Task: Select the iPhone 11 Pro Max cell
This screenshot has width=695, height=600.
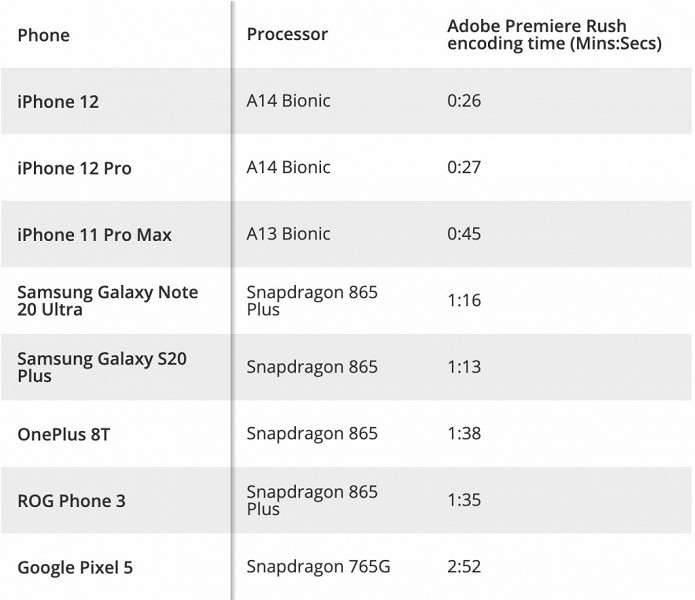Action: pyautogui.click(x=94, y=235)
